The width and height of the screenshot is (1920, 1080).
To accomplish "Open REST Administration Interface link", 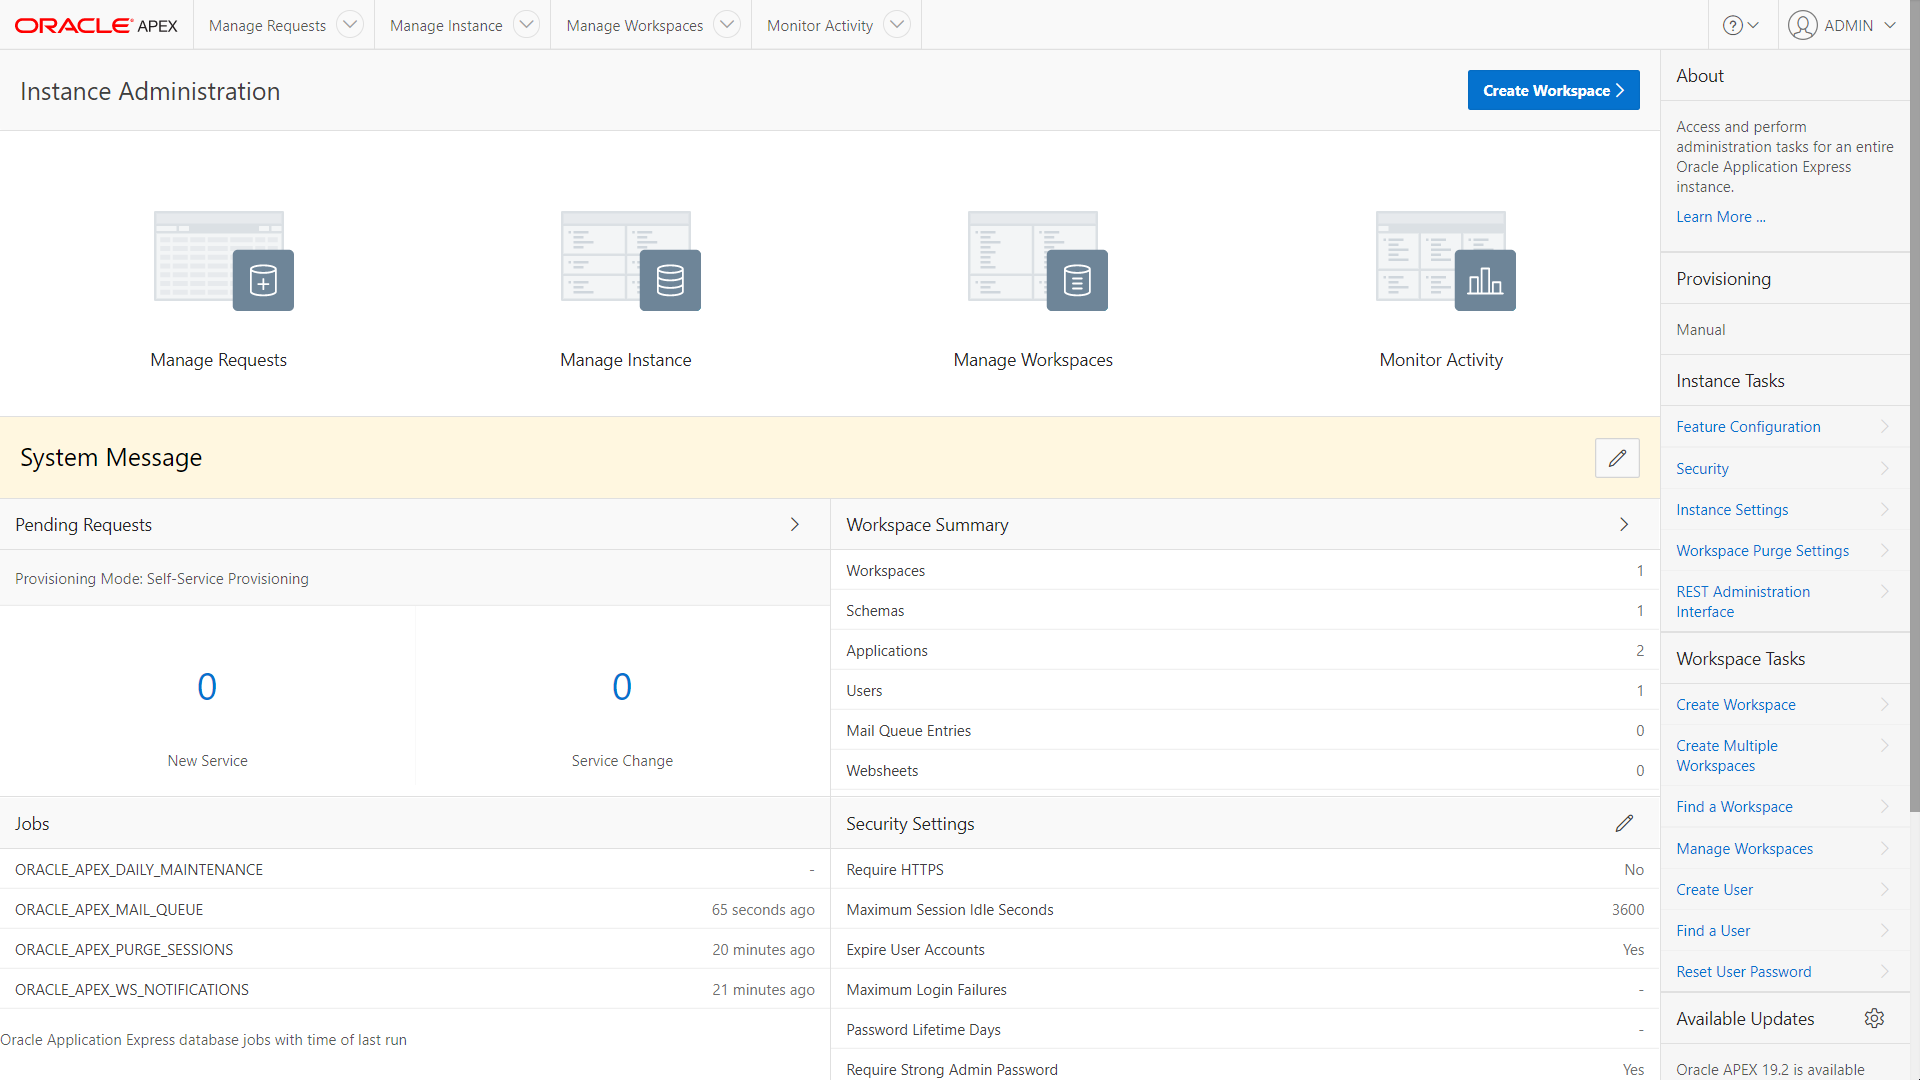I will pos(1785,601).
